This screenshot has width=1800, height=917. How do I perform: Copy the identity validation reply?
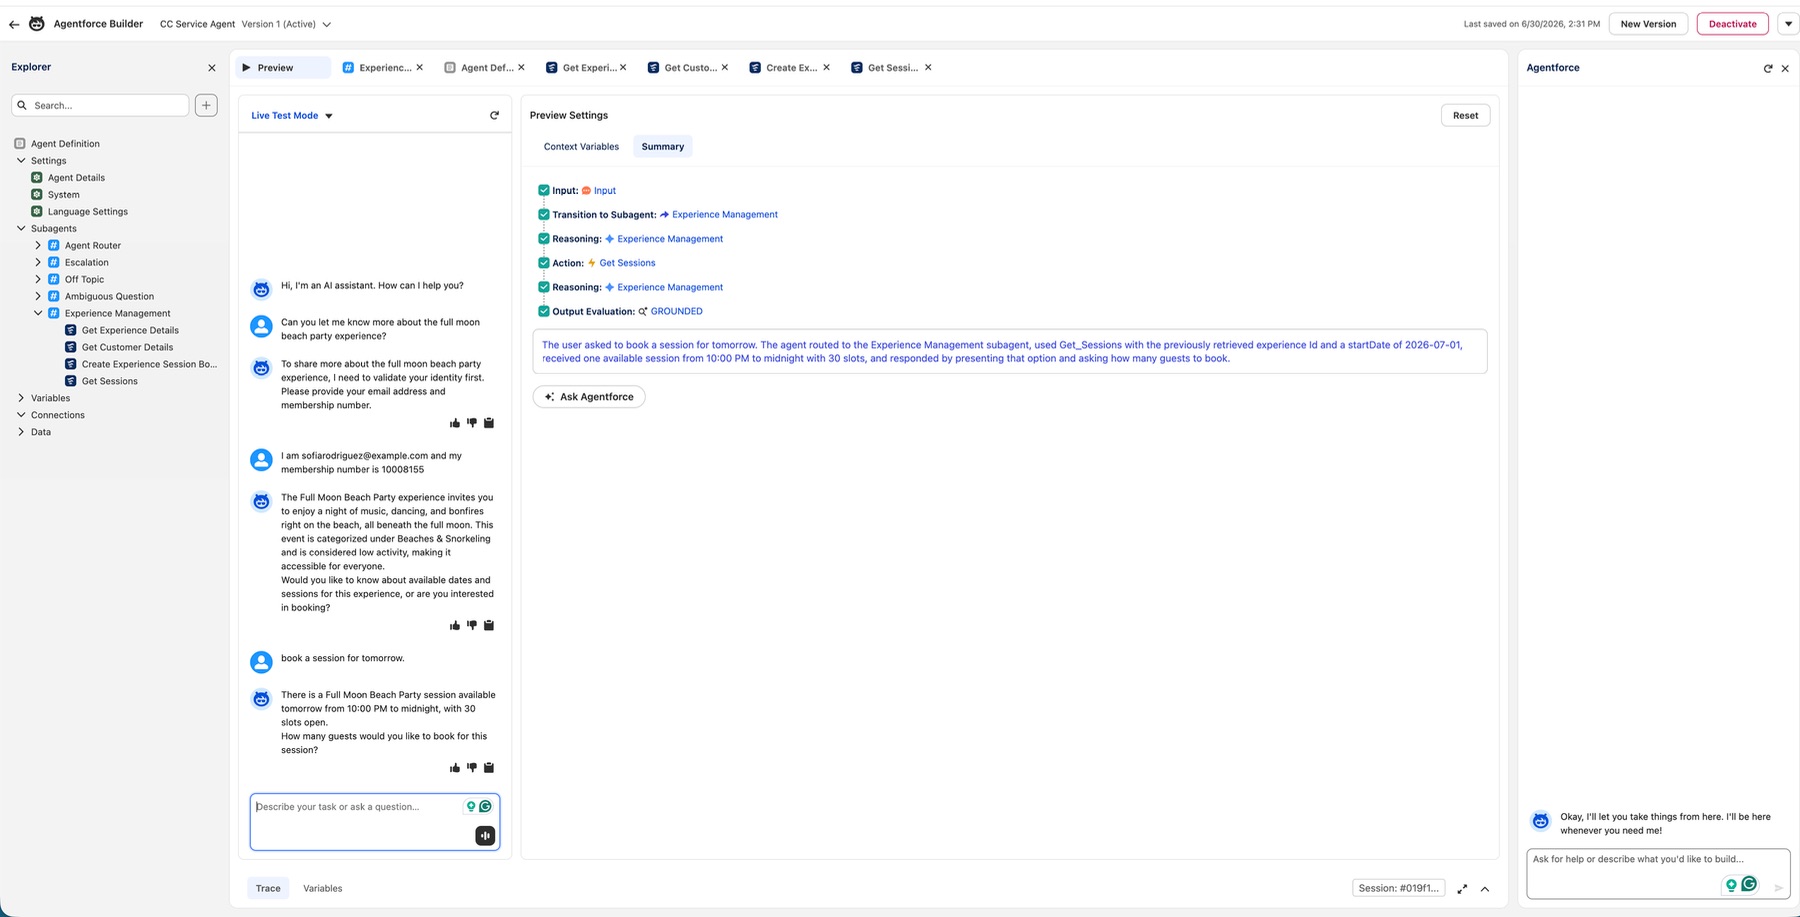(x=489, y=423)
